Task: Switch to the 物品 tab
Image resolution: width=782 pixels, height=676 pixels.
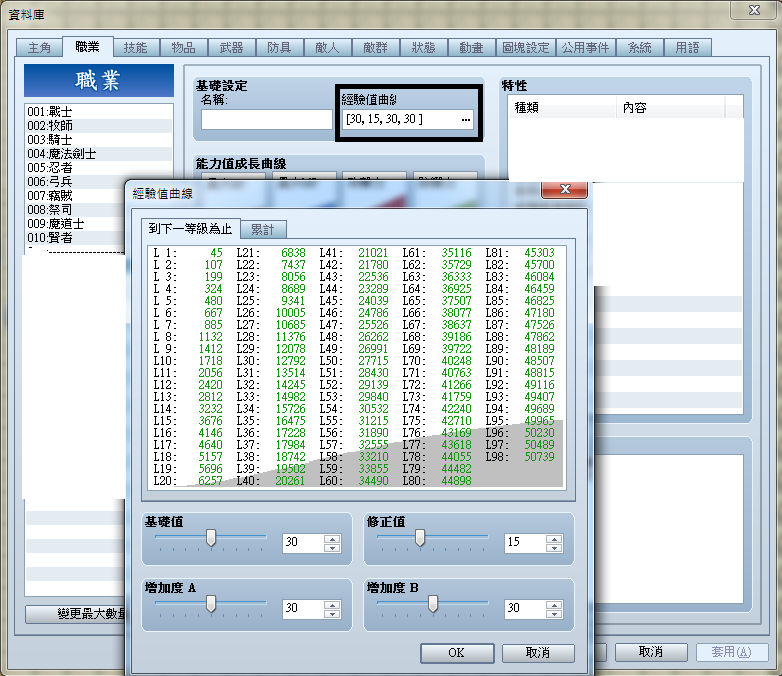Action: pyautogui.click(x=184, y=48)
